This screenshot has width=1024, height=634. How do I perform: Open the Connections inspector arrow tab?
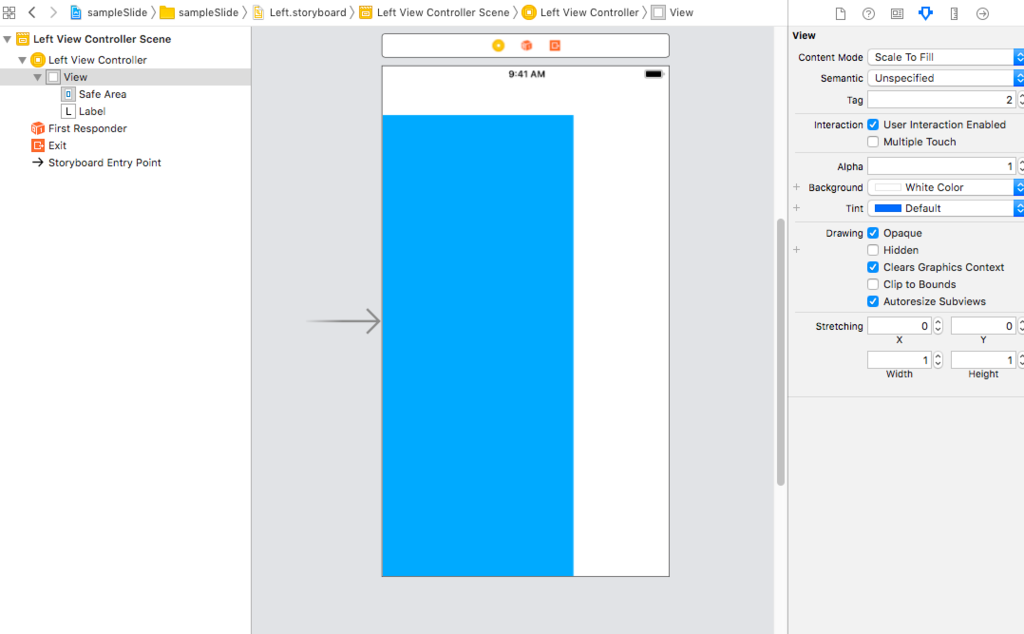[982, 14]
